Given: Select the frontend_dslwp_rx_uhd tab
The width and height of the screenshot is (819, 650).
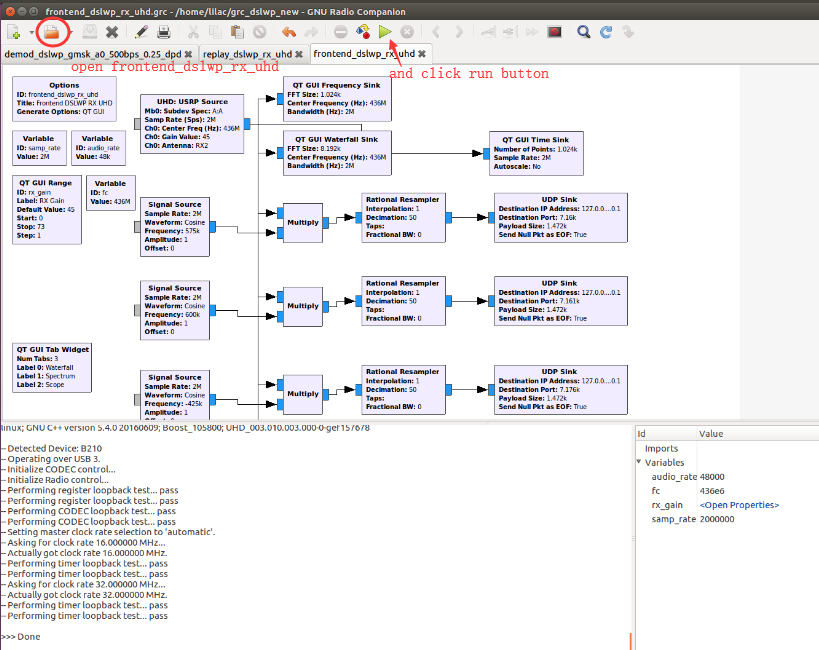Looking at the screenshot, I should click(x=364, y=54).
